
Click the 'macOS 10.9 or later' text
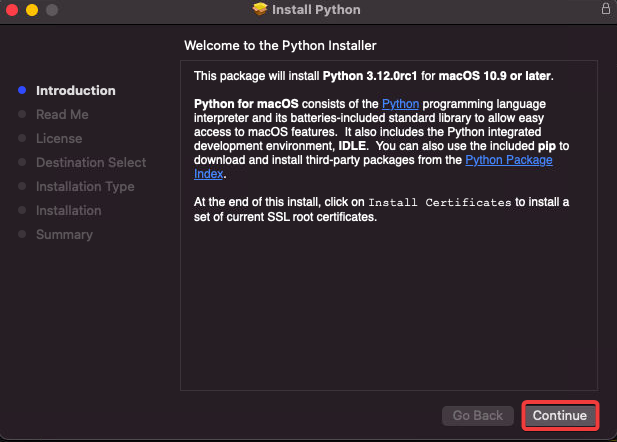(x=495, y=76)
